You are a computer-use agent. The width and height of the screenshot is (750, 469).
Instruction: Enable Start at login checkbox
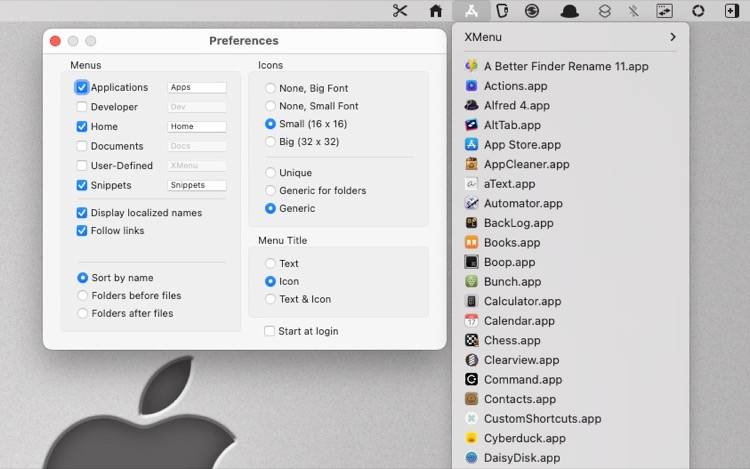pos(269,331)
